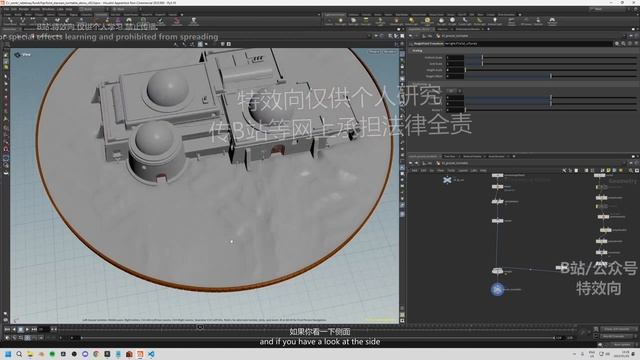This screenshot has height=360, width=640.
Task: Add a GI Light from the shelf
Action: point(452,21)
